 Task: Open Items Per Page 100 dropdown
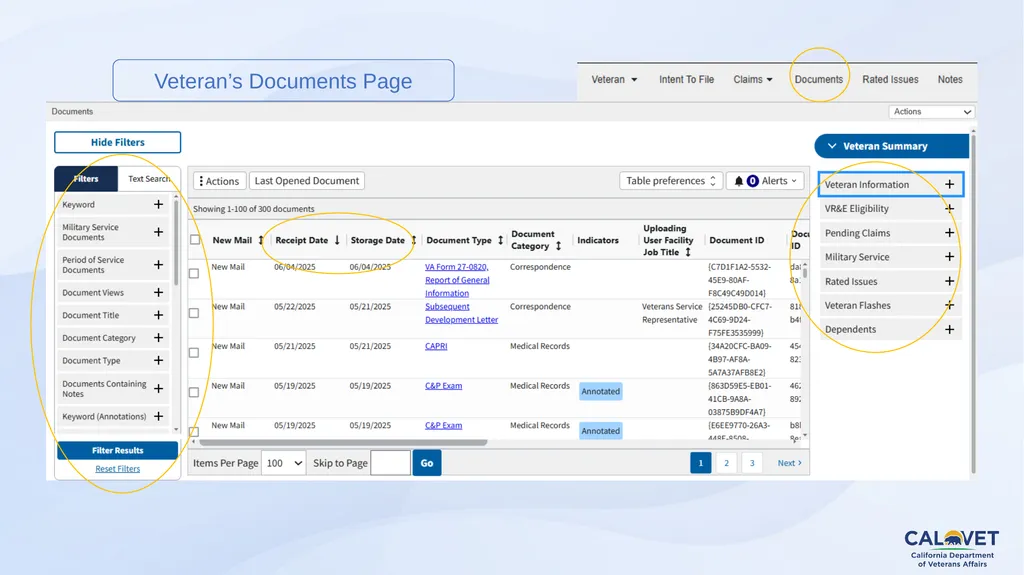coord(283,463)
